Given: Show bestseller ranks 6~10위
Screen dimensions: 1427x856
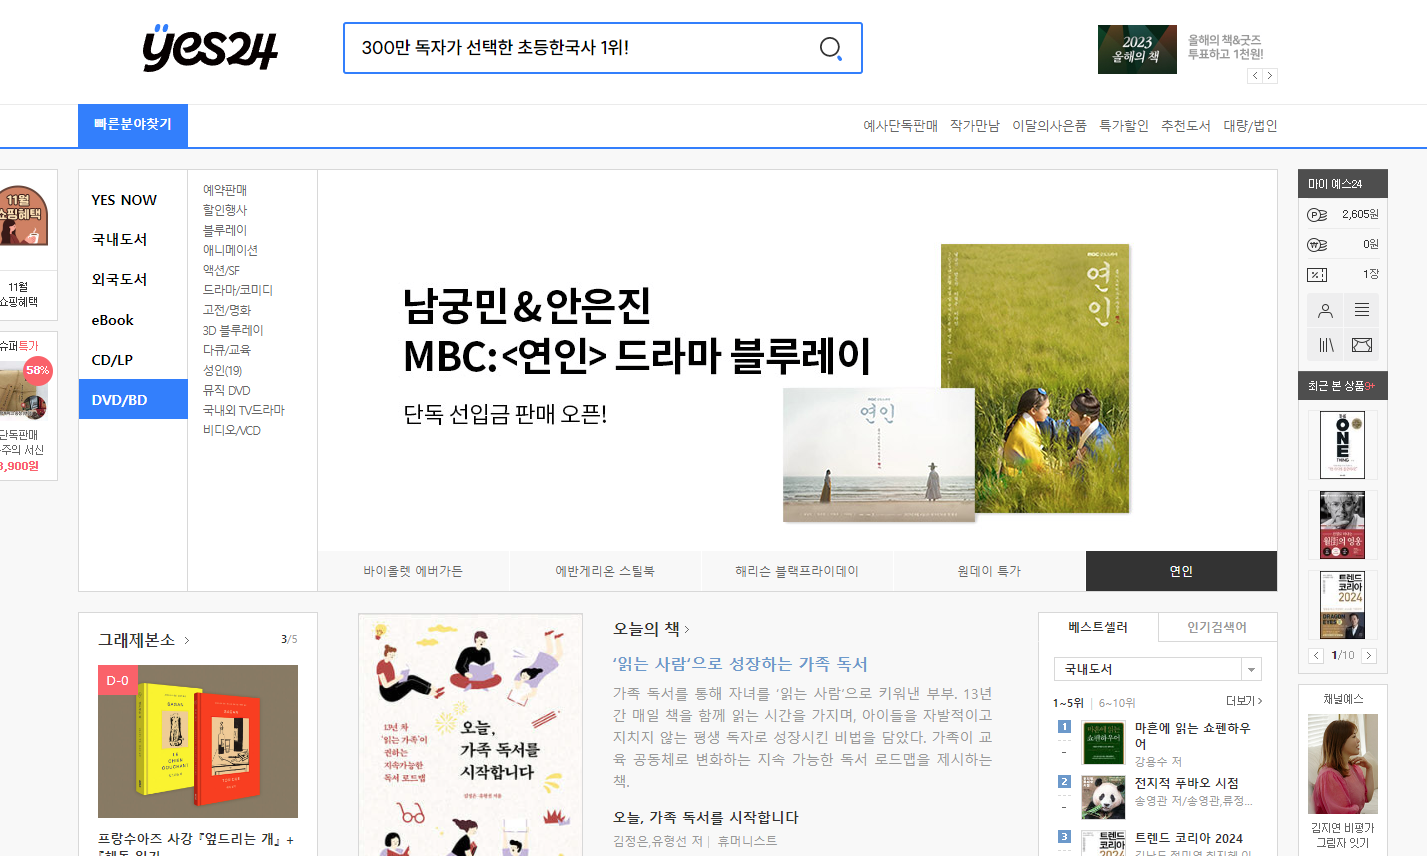Looking at the screenshot, I should tap(1117, 702).
